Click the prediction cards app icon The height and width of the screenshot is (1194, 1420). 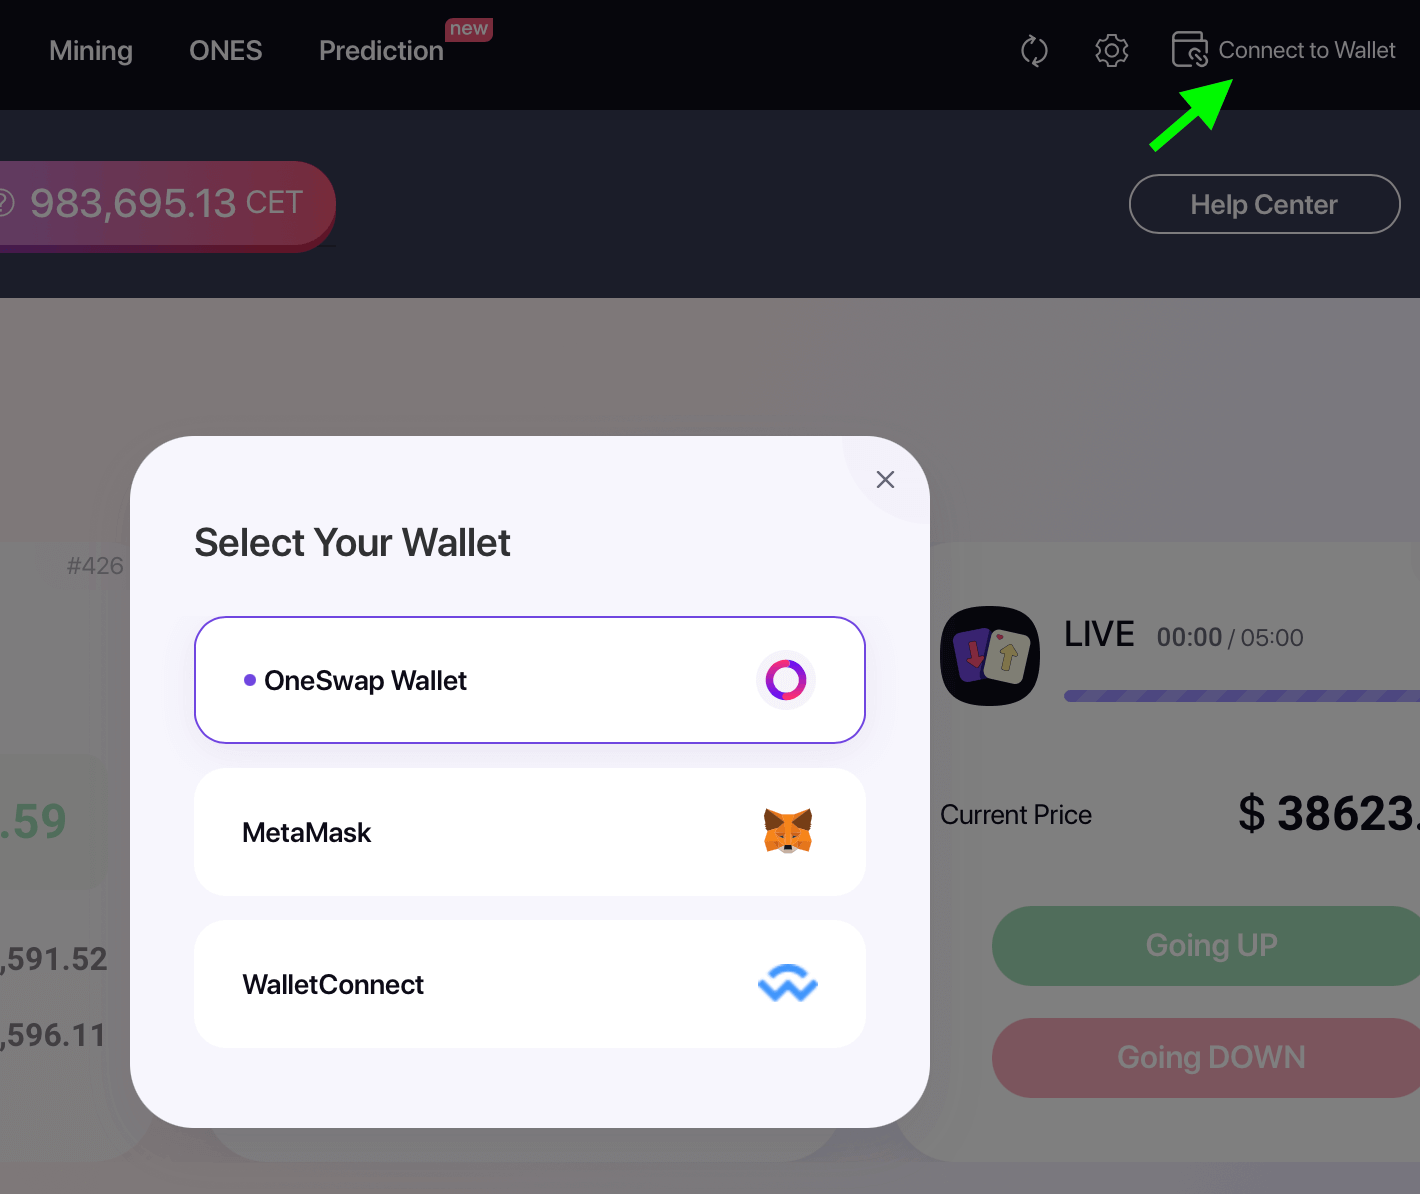point(990,656)
